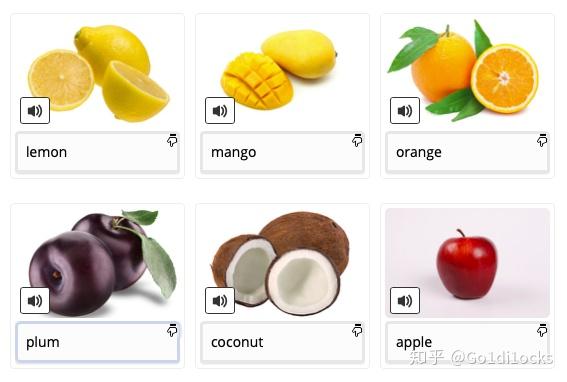Focus the text field containing plum
This screenshot has height=382, width=567.
coord(98,342)
